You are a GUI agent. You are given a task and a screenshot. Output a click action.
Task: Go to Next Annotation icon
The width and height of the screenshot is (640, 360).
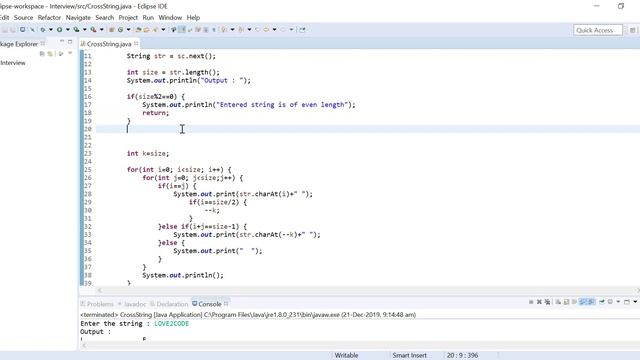click(224, 30)
